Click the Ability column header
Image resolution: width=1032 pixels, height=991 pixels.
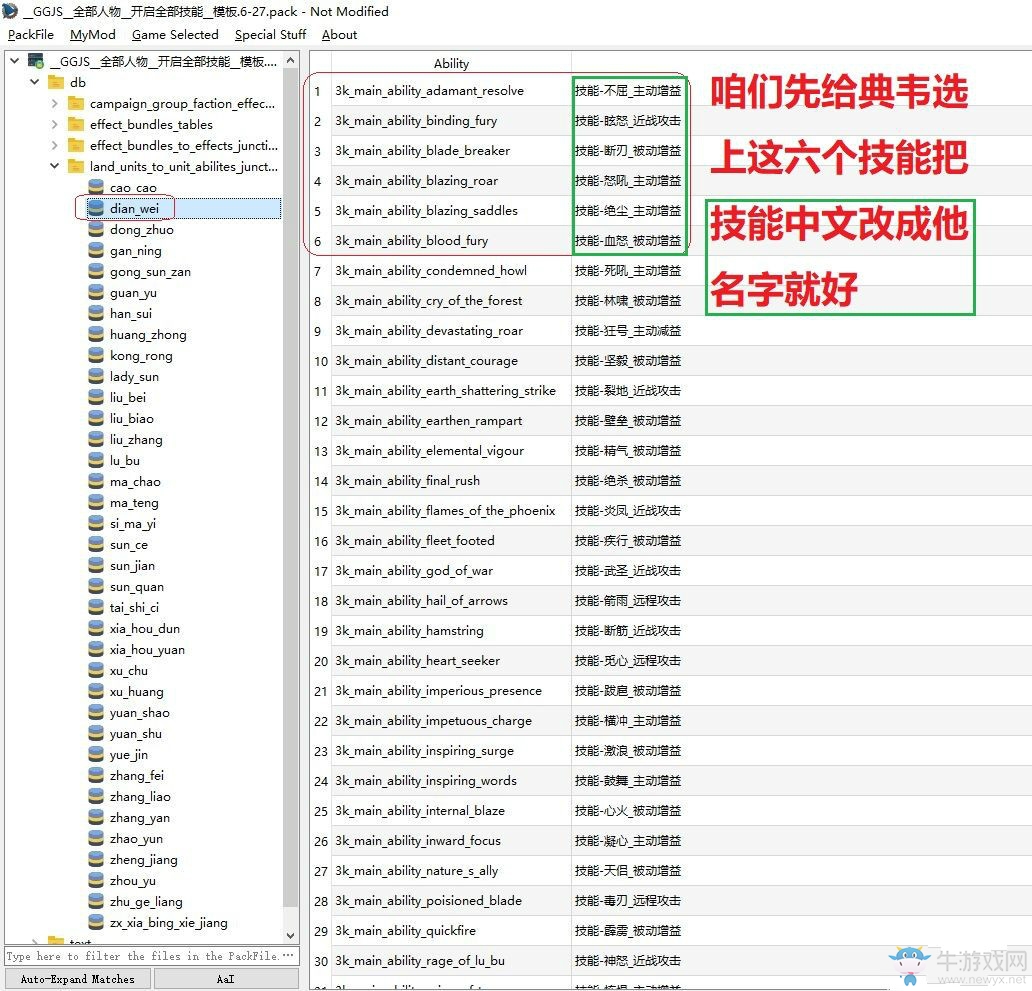click(452, 64)
